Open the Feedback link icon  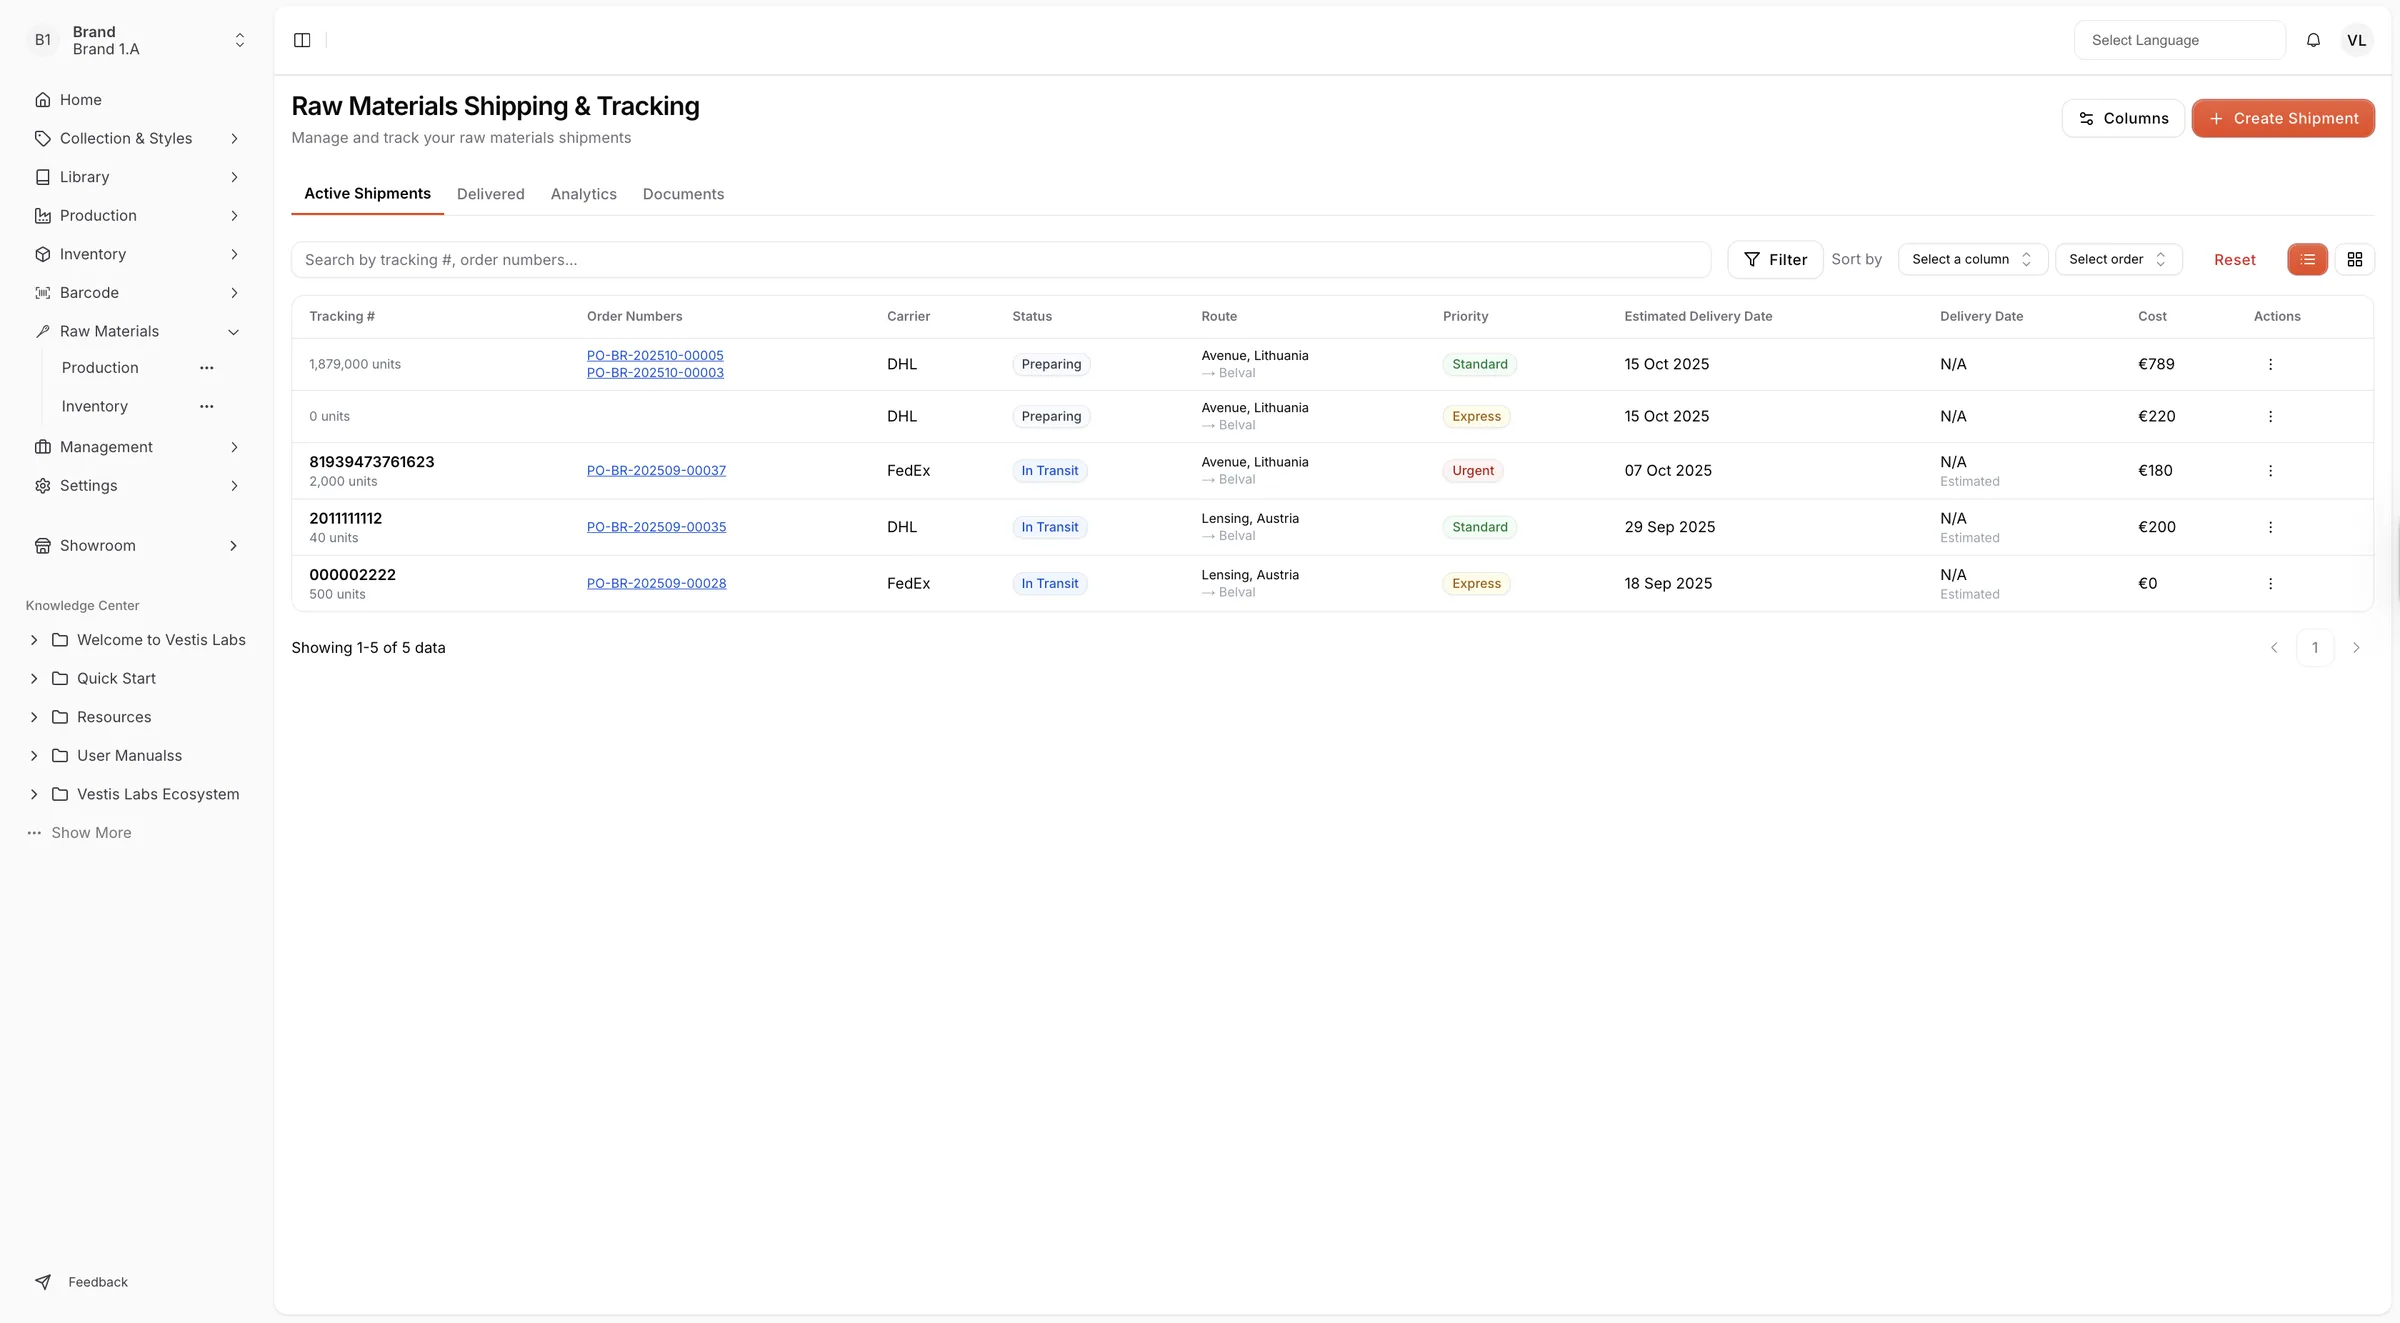click(43, 1282)
